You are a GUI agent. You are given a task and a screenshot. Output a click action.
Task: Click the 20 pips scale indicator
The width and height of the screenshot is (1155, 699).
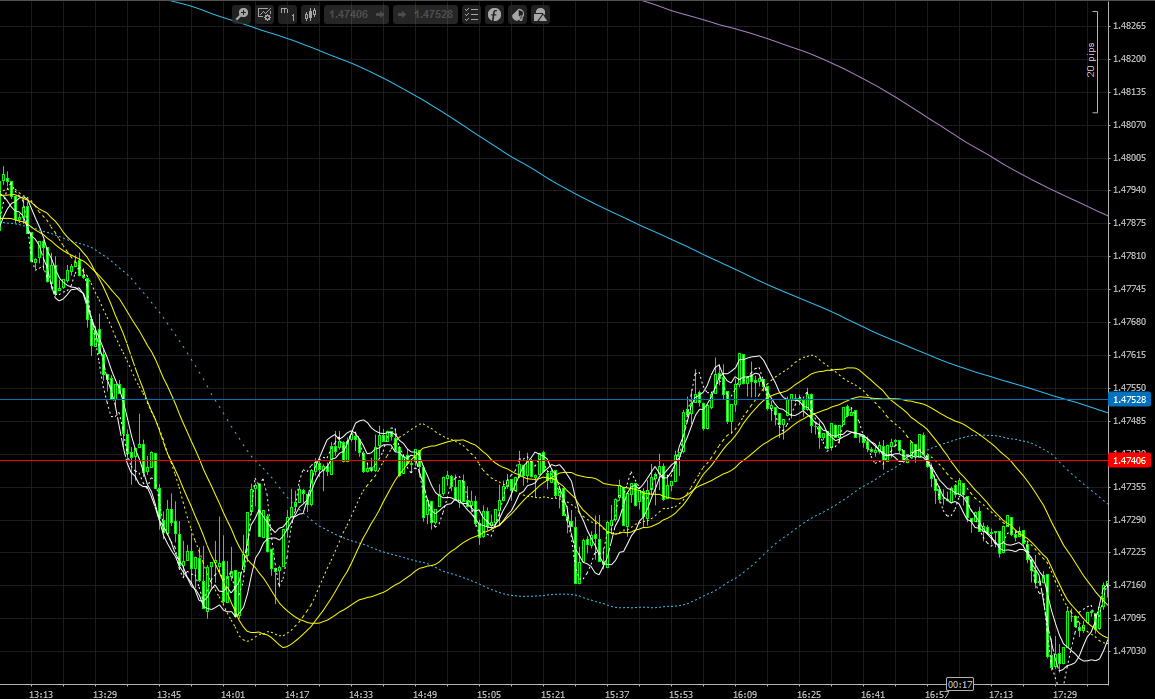point(1092,60)
